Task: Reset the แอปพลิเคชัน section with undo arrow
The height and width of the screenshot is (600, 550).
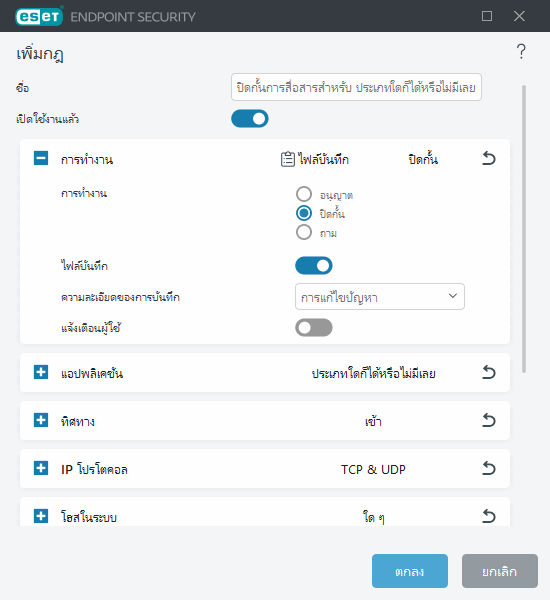Action: point(488,372)
